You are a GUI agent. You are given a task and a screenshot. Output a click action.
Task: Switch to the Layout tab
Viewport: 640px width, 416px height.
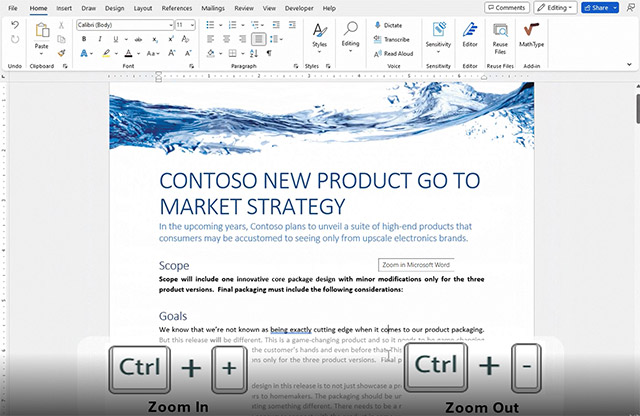point(143,8)
